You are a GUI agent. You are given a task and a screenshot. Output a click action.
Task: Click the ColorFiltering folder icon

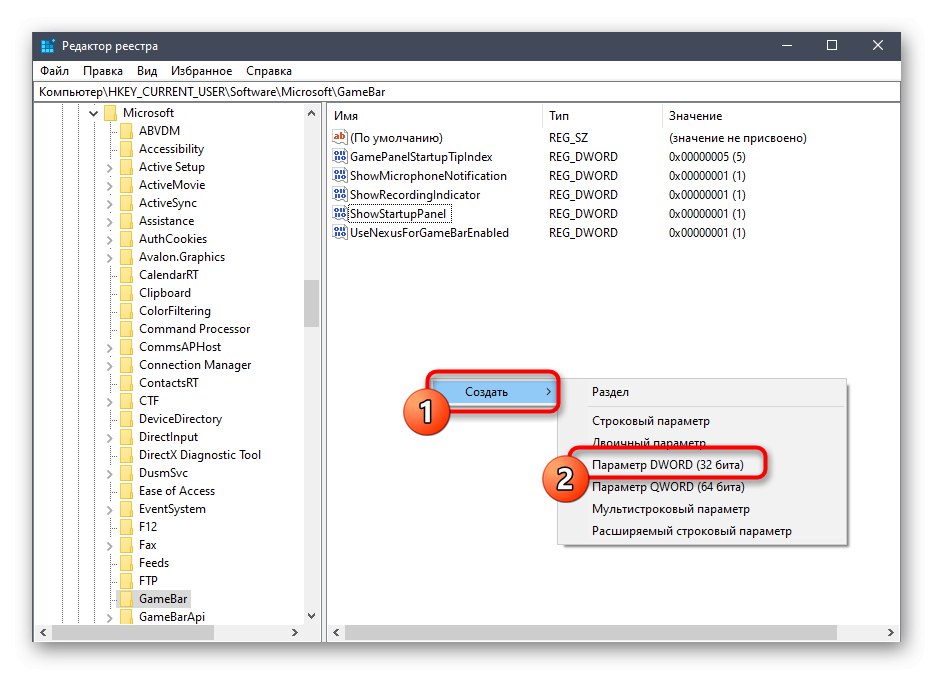(126, 311)
